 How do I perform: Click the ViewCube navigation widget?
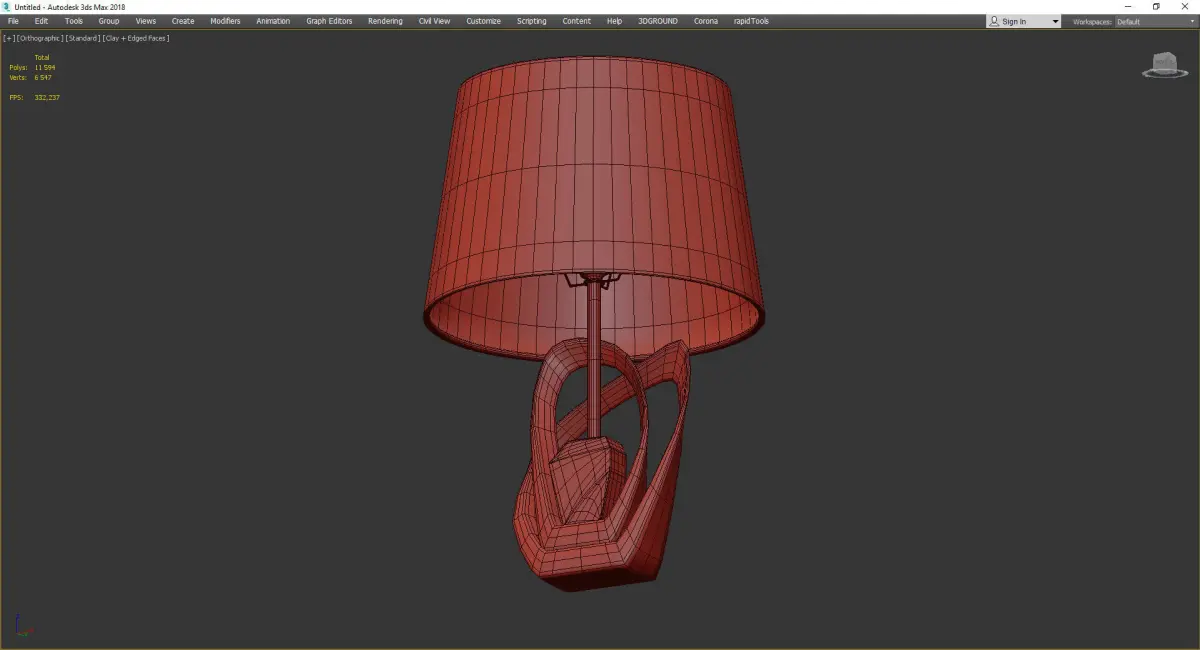tap(1163, 65)
